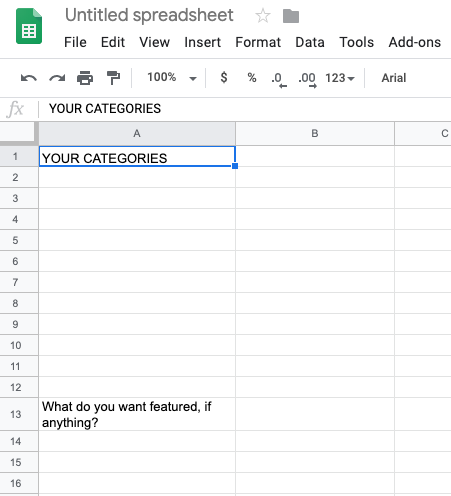Expand the 123 number formats dropdown

pos(340,78)
